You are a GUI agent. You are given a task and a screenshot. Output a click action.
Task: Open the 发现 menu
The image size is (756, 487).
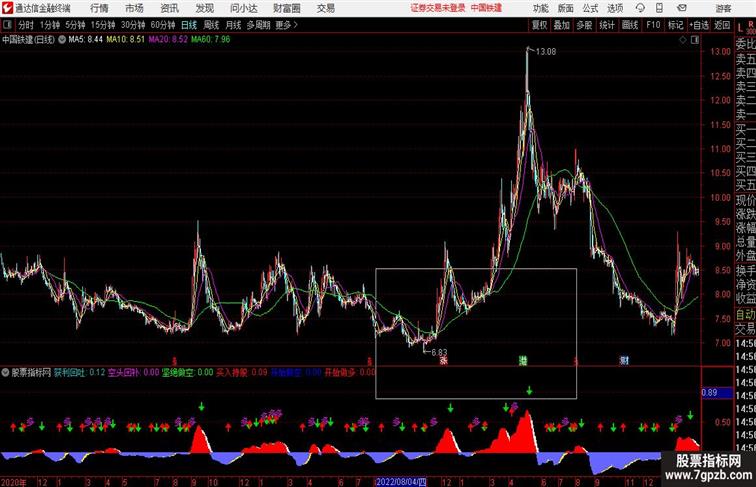tap(204, 8)
